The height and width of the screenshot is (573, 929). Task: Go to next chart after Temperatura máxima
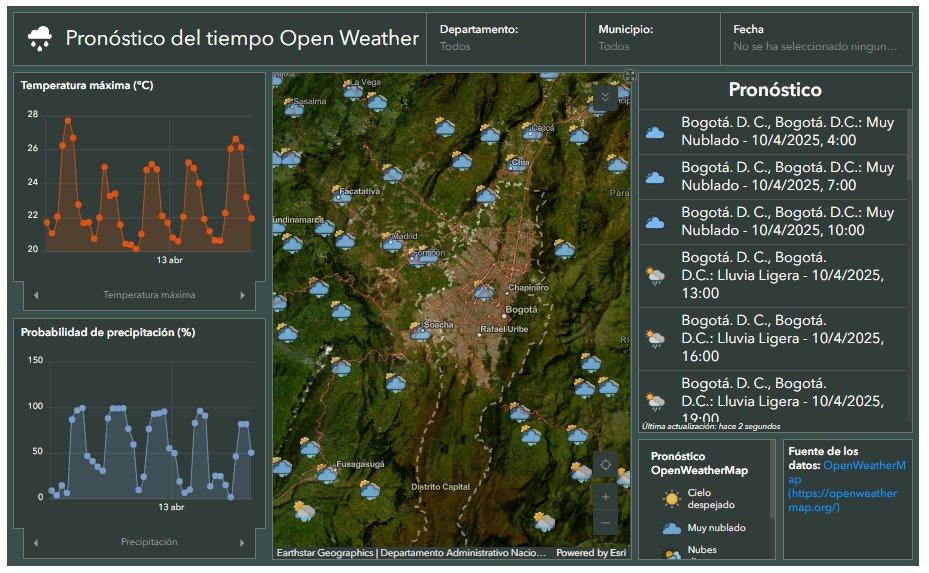tap(242, 295)
